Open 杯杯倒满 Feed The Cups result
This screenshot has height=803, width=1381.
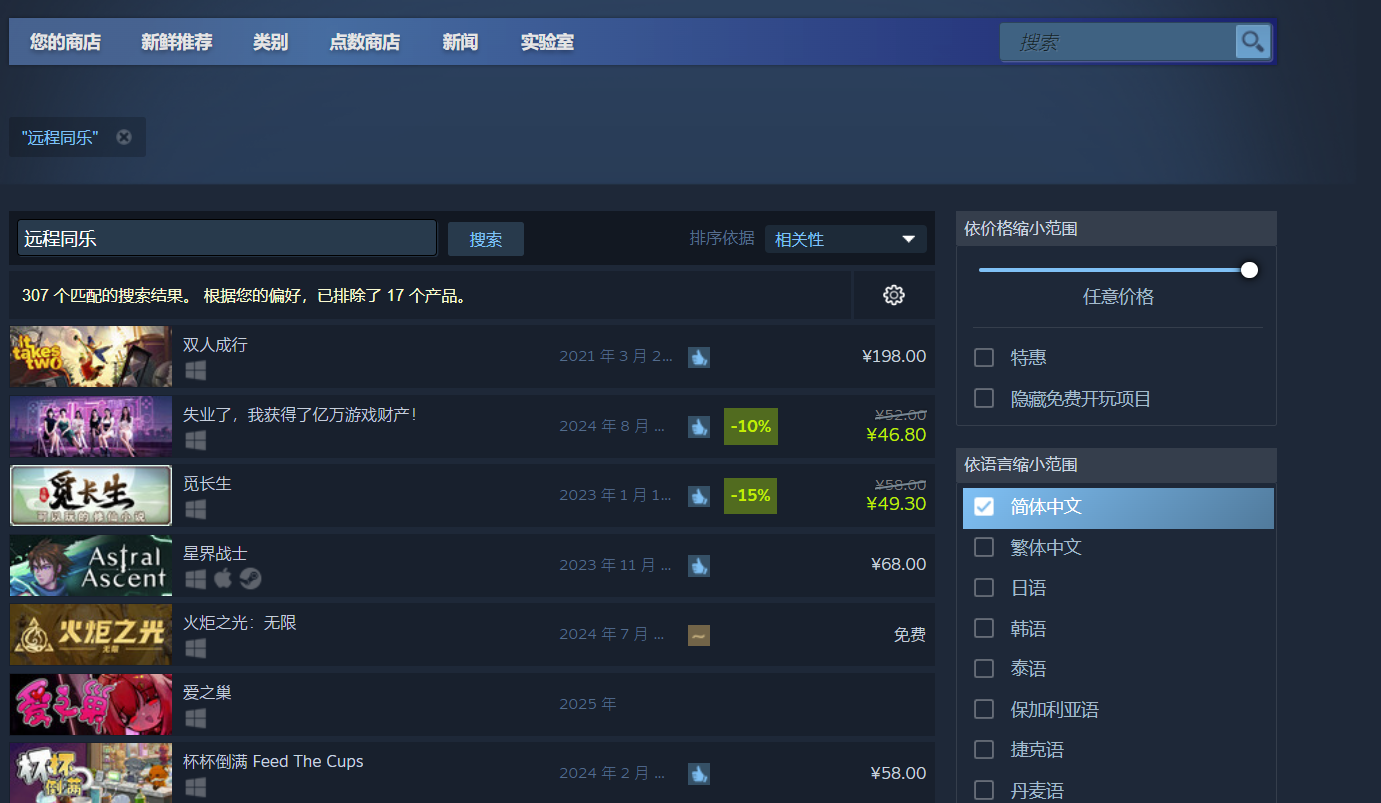click(x=472, y=772)
